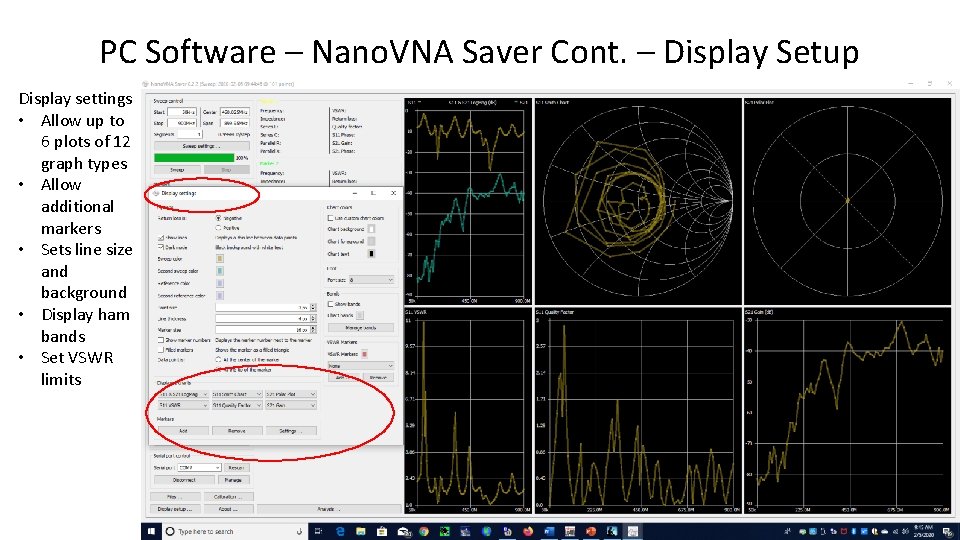Image resolution: width=960 pixels, height=540 pixels.
Task: Click the serial port Manage button
Action: coord(233,480)
